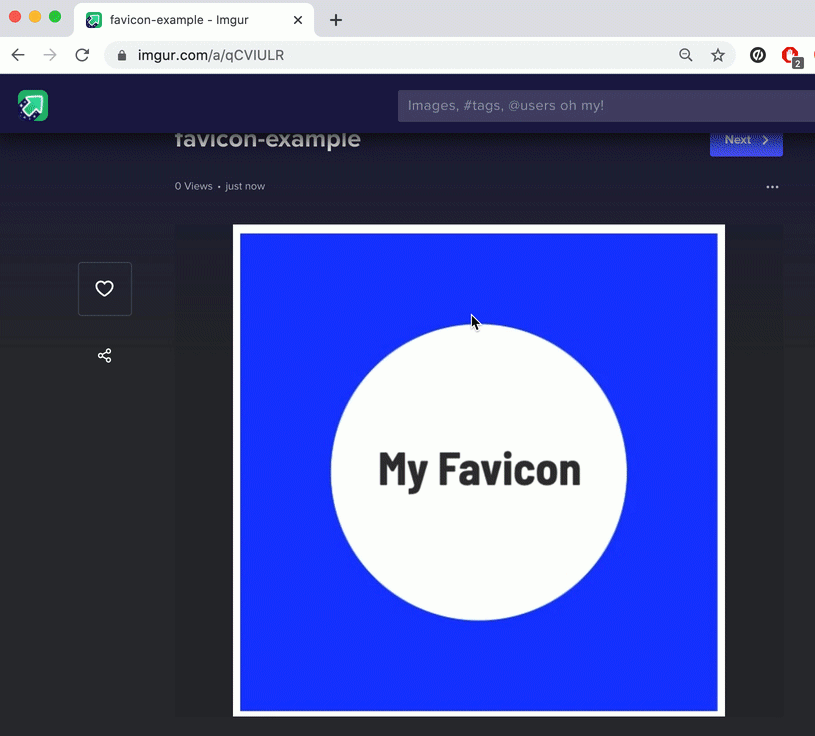This screenshot has height=736, width=815.
Task: Click the favicon-example post title
Action: [x=267, y=141]
